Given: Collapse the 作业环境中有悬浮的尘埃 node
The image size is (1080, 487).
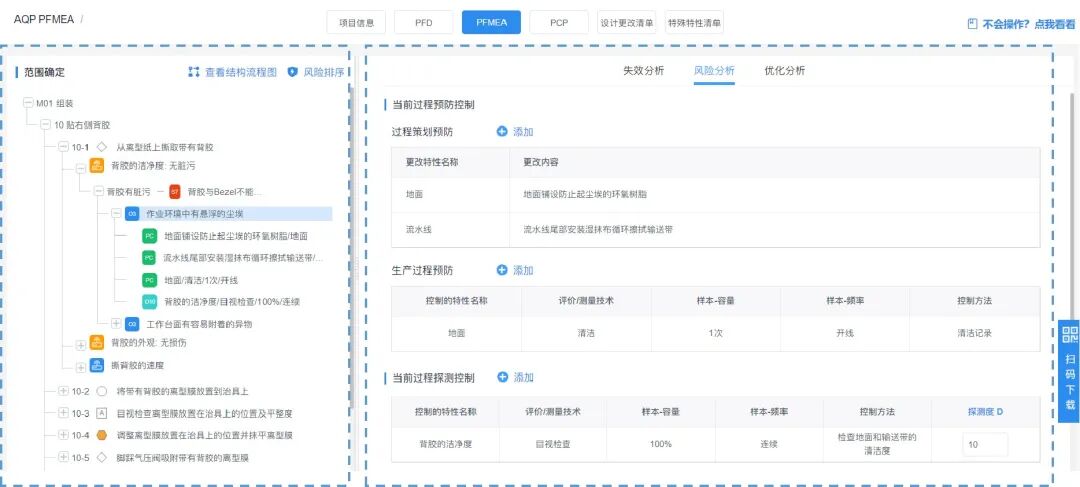Looking at the screenshot, I should tap(116, 214).
